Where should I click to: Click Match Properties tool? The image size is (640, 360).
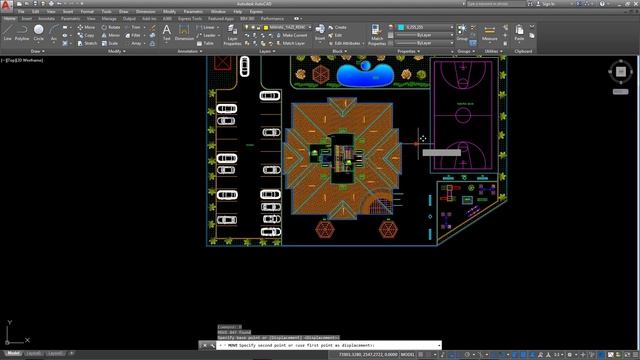point(376,34)
